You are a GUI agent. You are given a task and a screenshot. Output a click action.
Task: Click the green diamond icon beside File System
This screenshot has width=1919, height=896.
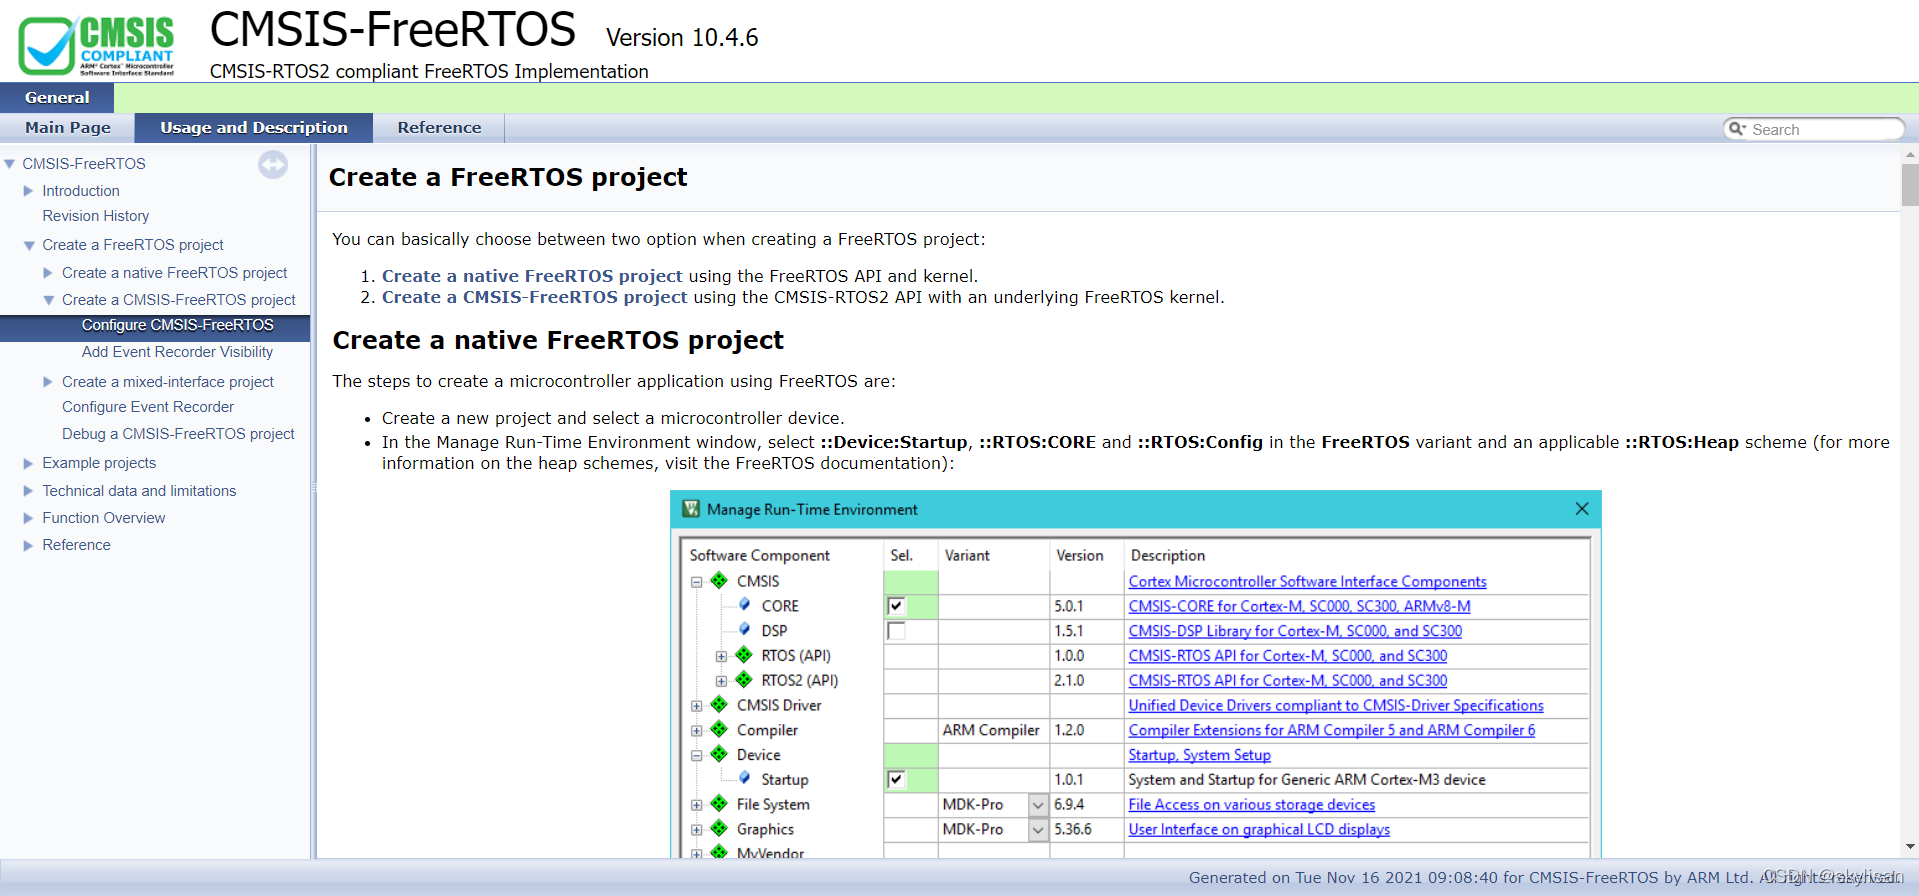click(719, 804)
